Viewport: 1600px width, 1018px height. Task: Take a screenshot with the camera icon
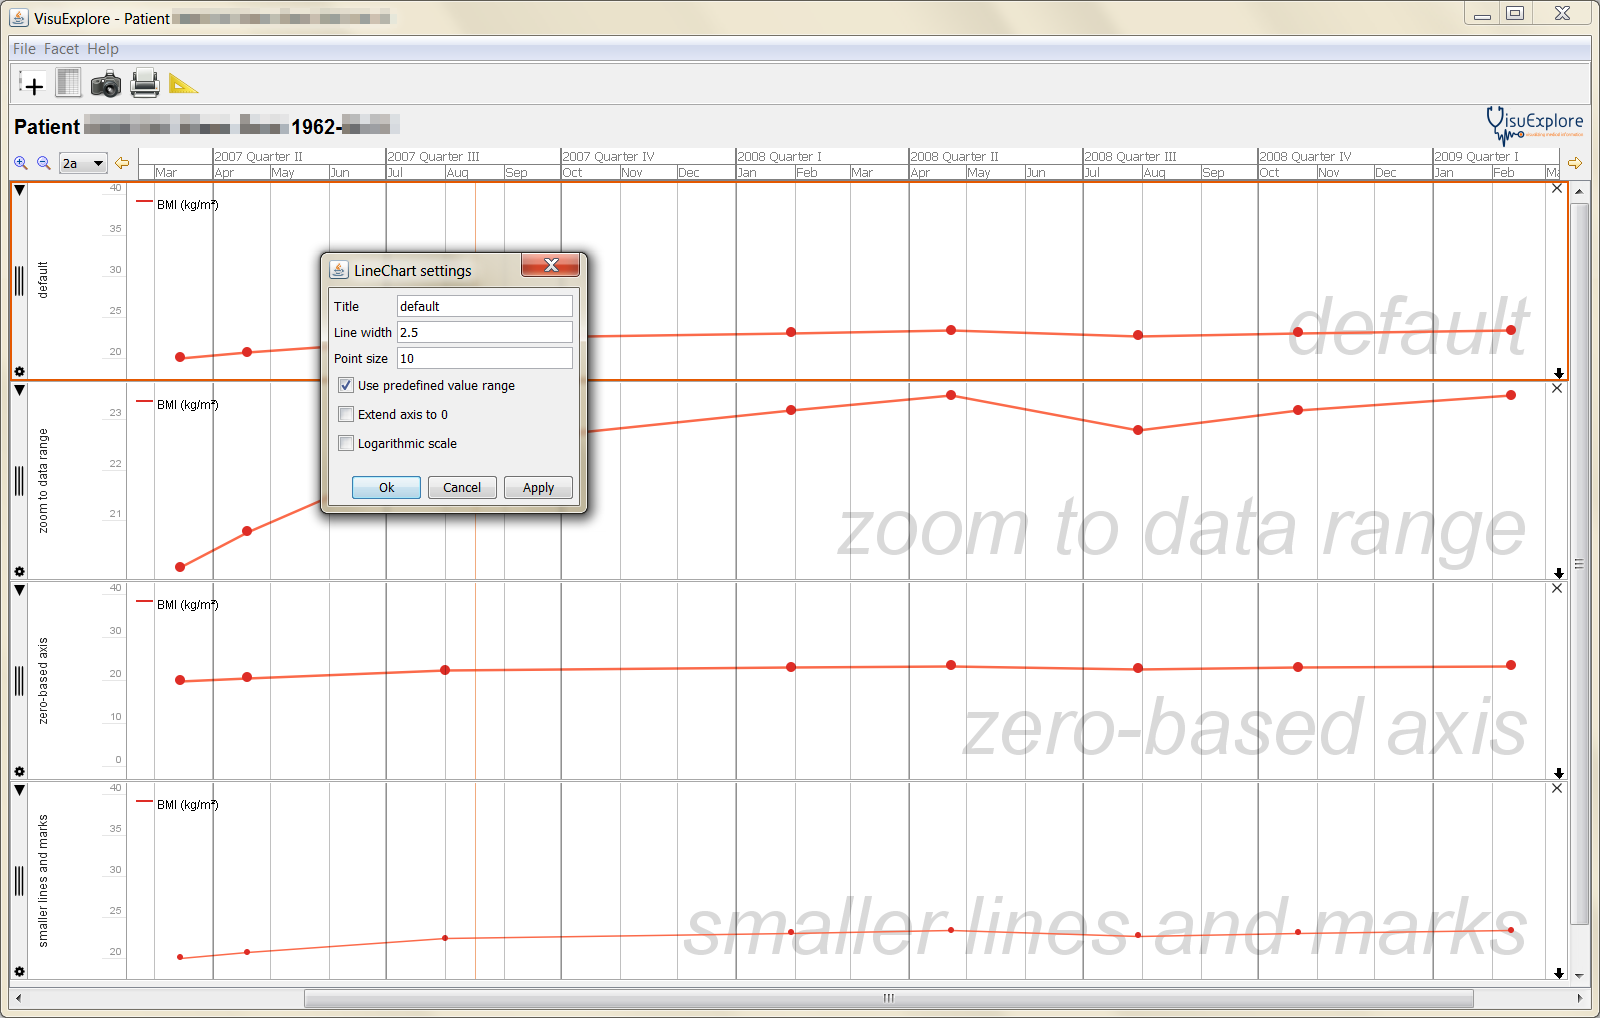click(105, 84)
